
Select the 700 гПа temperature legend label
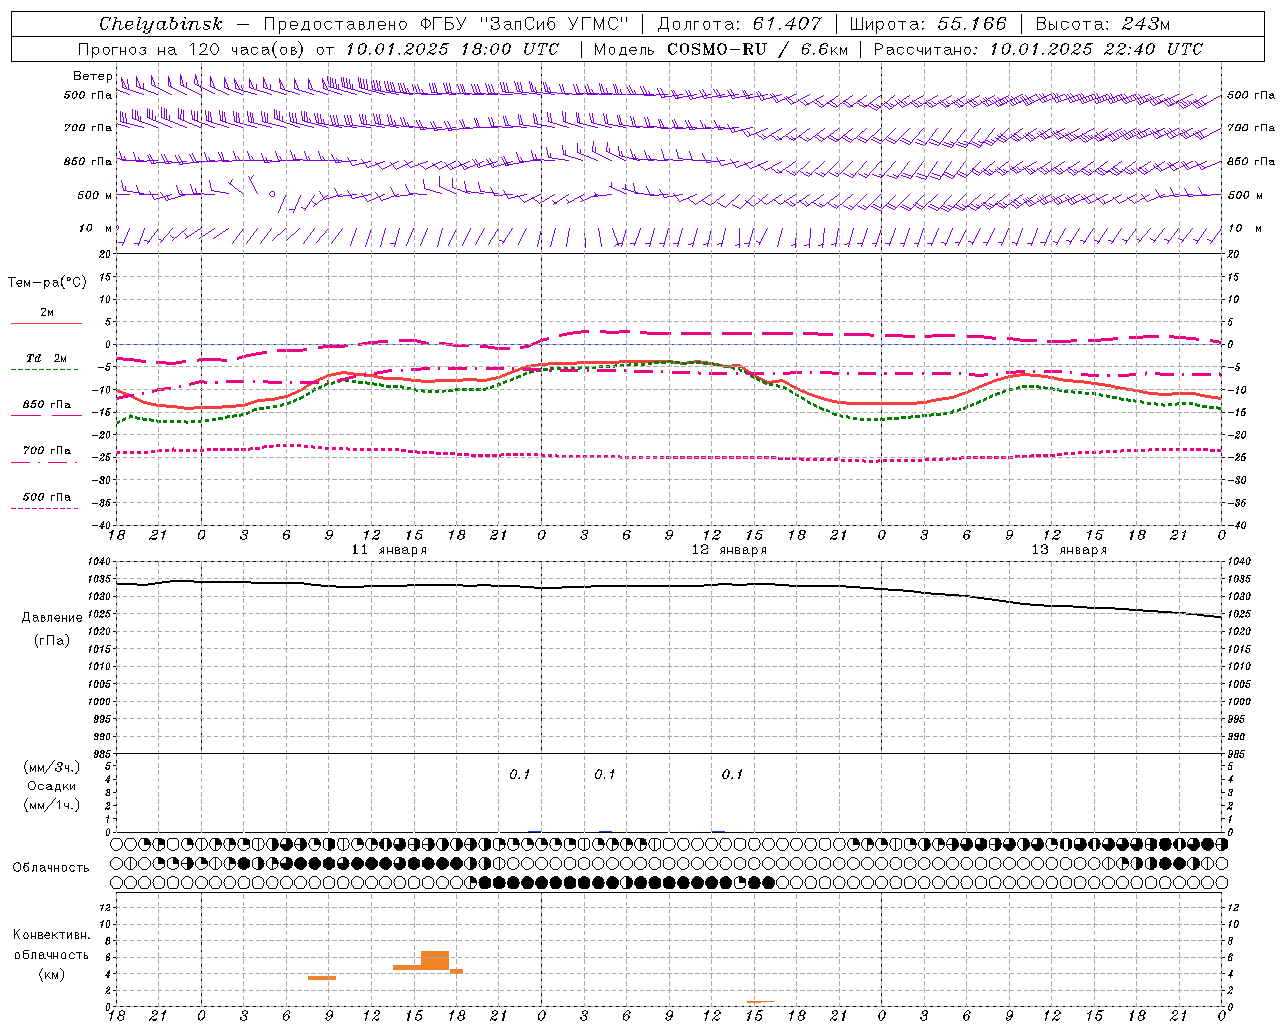47,451
